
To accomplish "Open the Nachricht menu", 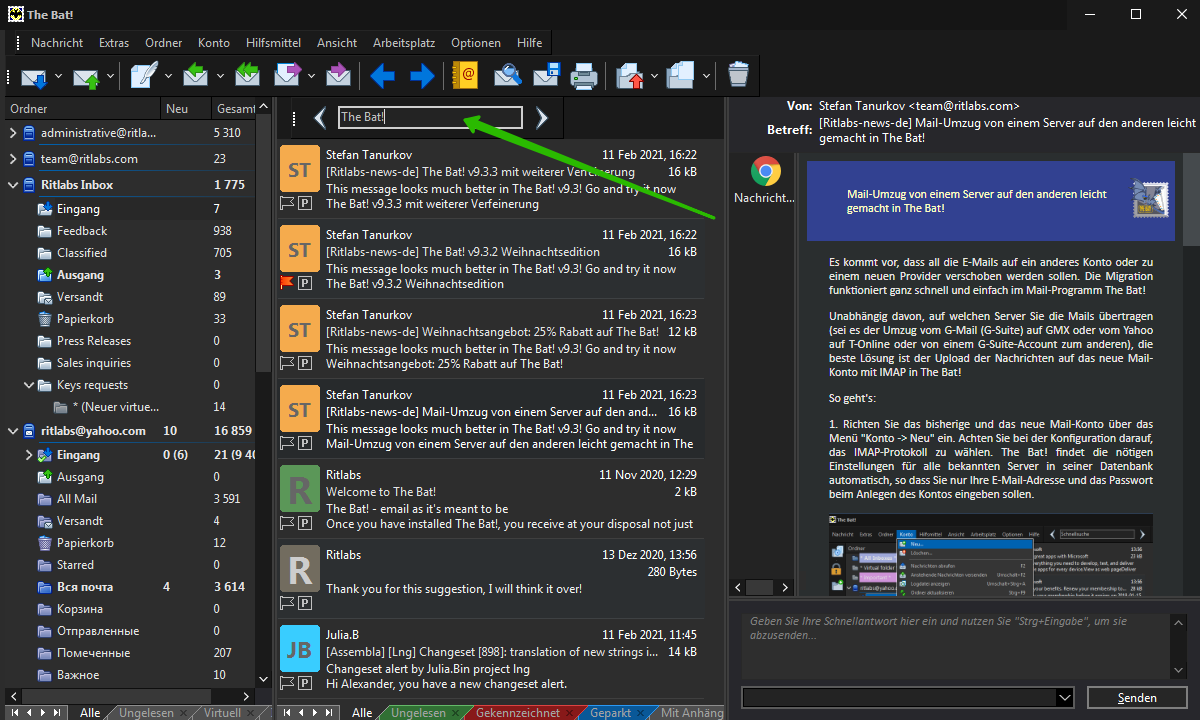I will [x=57, y=43].
